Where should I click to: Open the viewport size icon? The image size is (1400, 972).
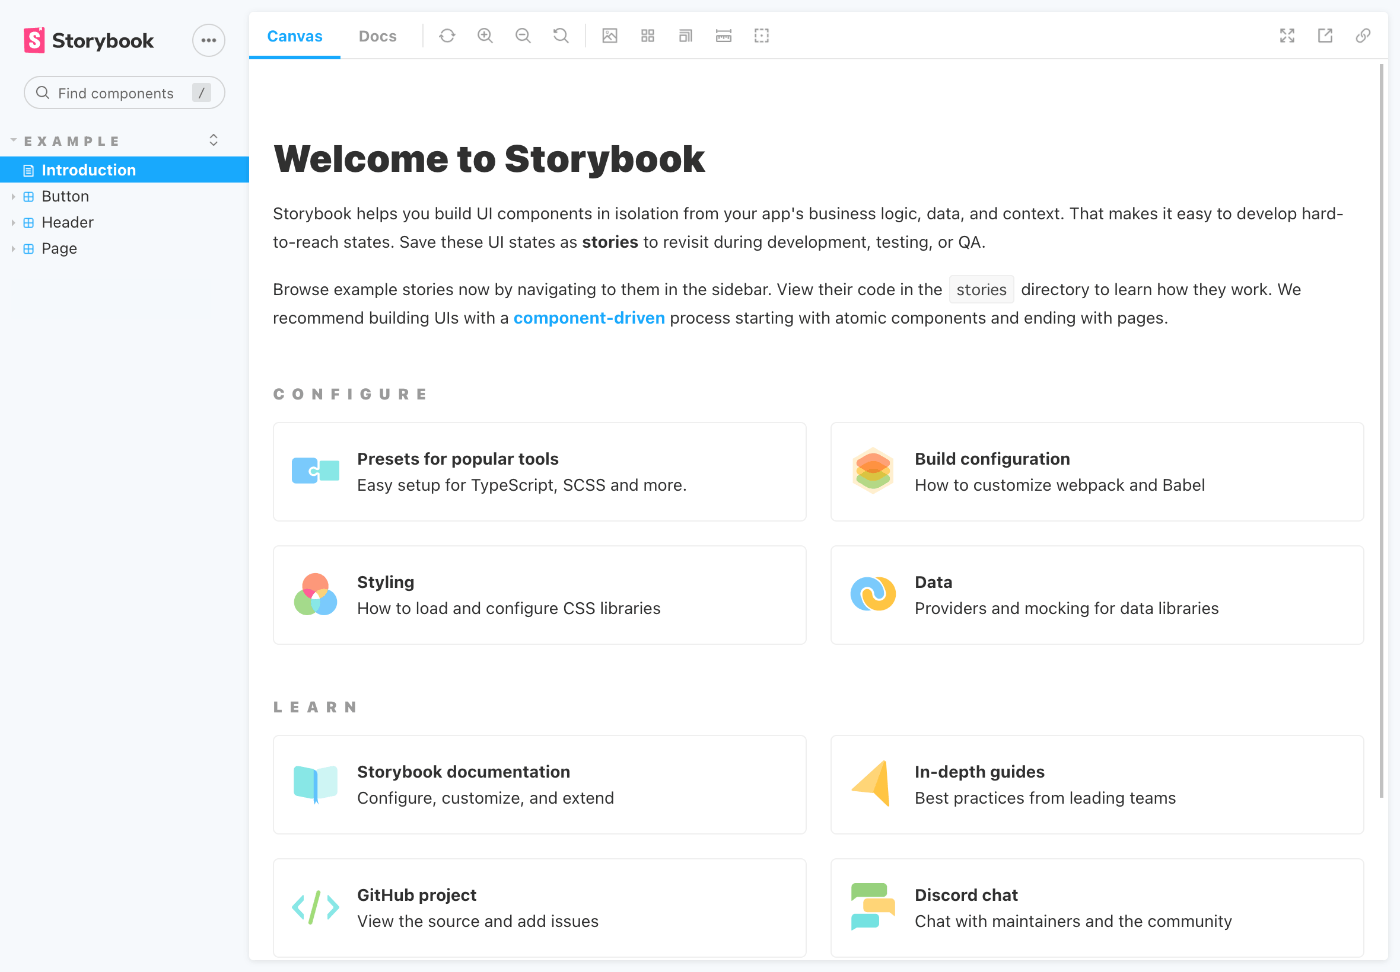click(x=686, y=36)
